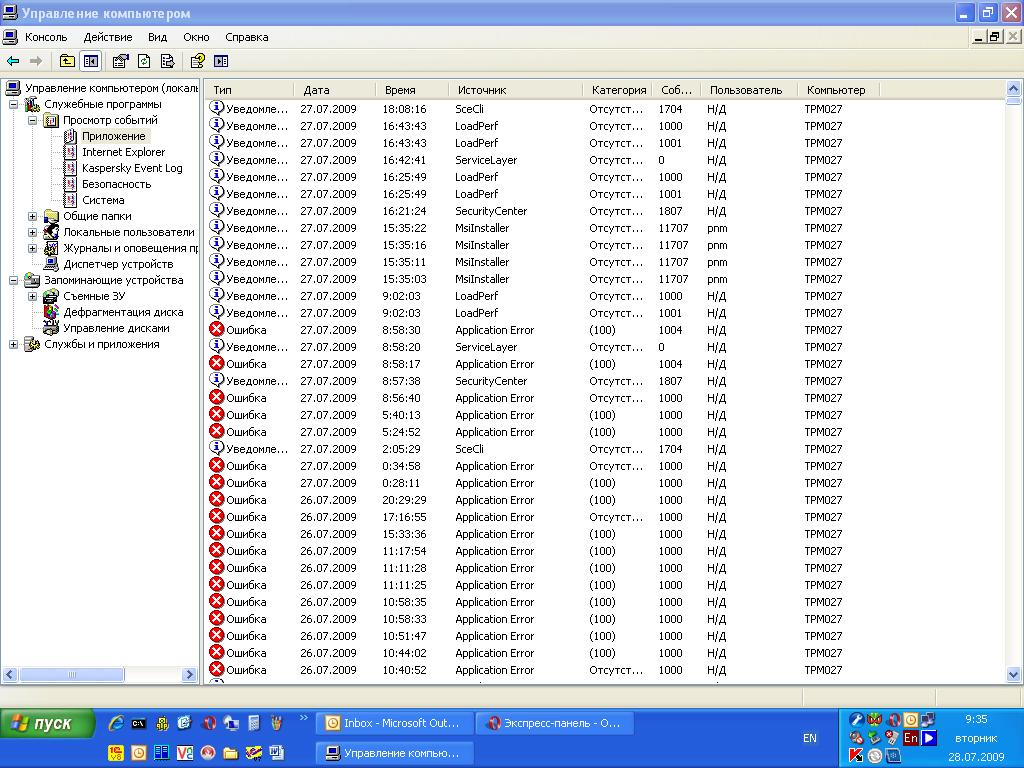Click the Export list toolbar icon
1024x768 pixels.
pyautogui.click(x=168, y=61)
